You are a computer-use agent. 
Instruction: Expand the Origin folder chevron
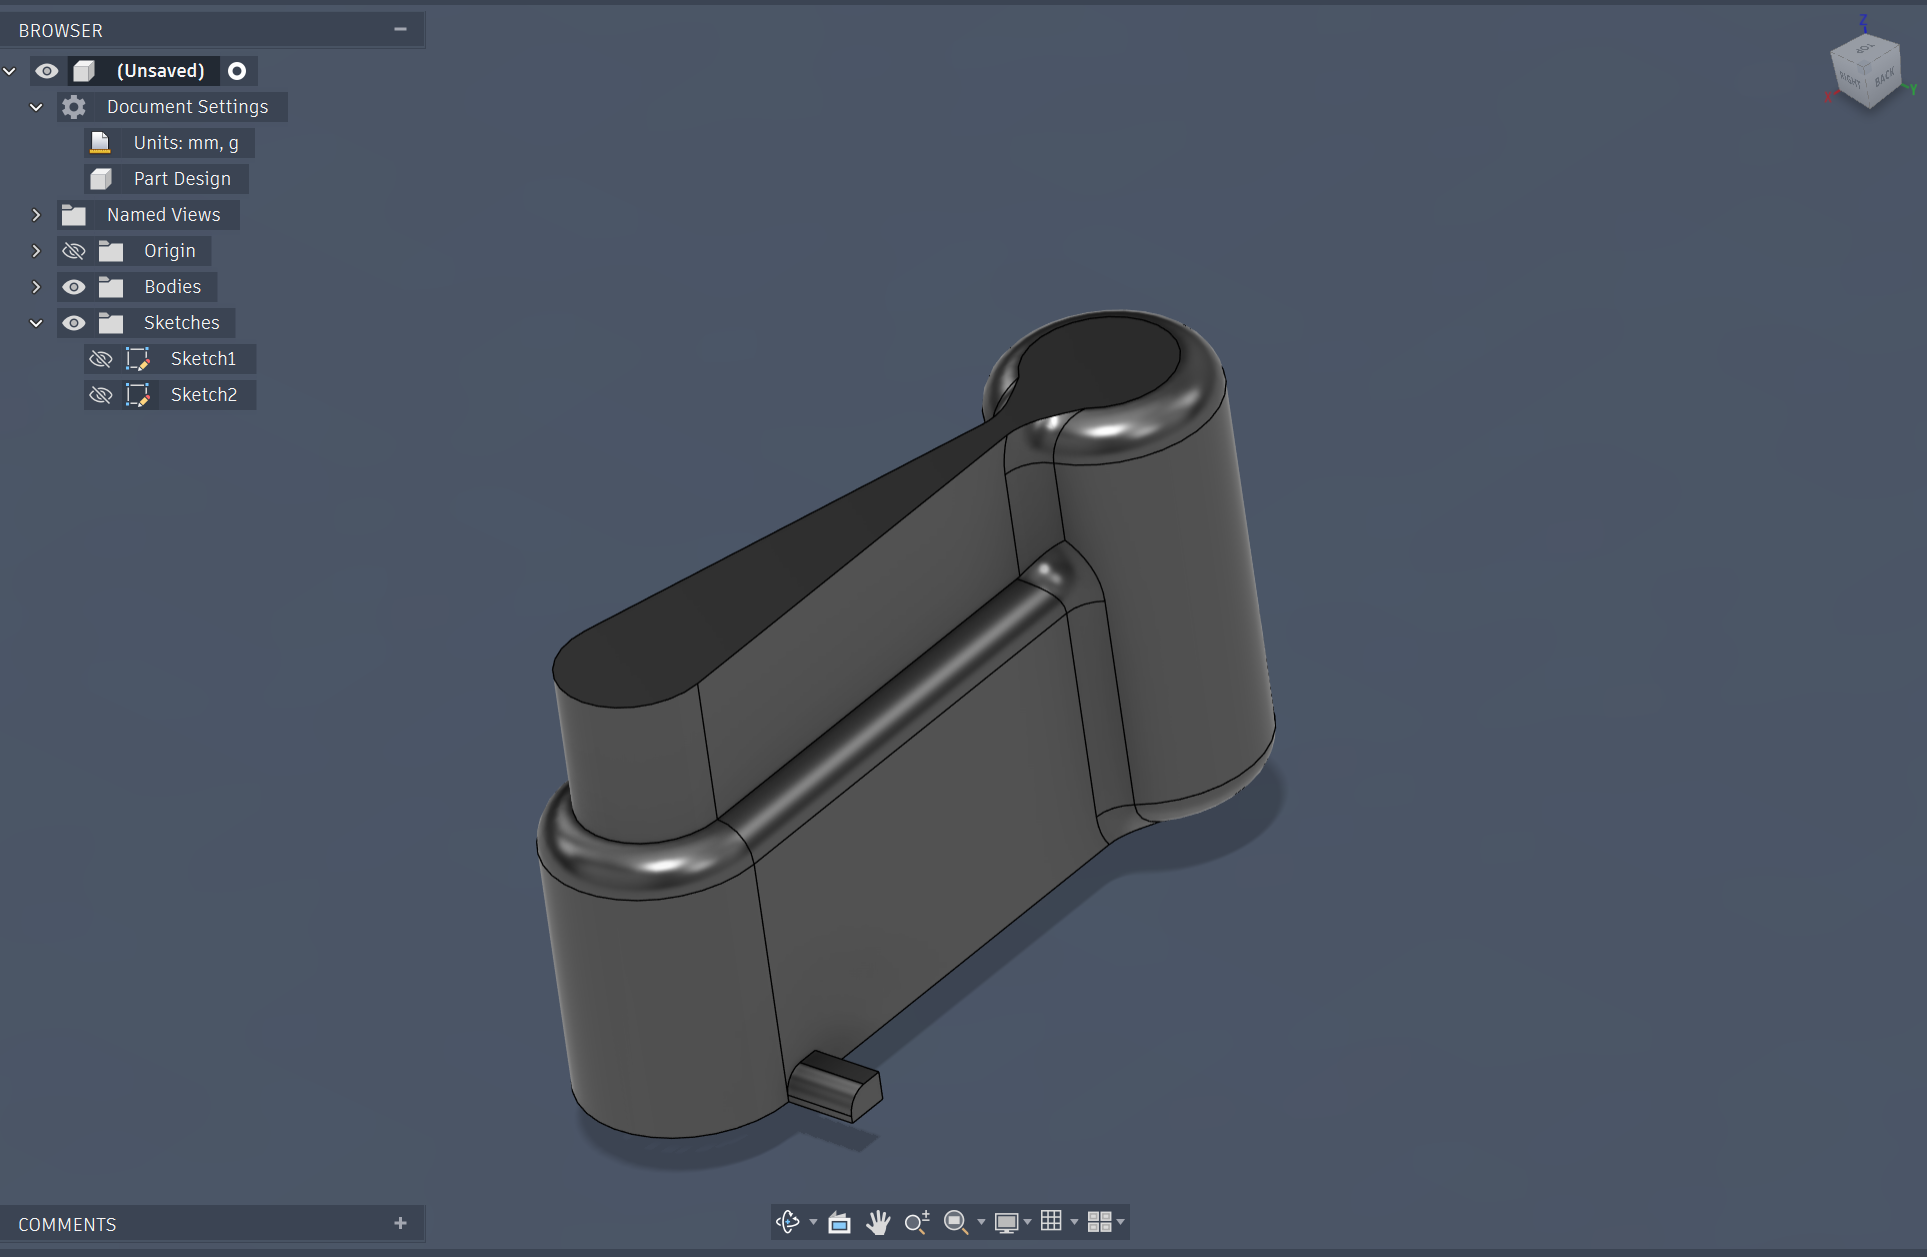(36, 251)
